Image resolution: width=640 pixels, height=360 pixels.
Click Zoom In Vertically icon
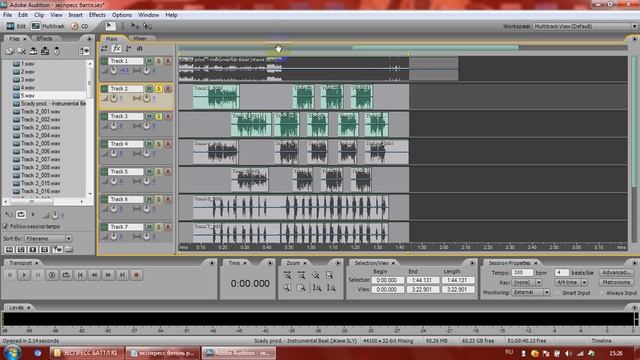pos(317,288)
